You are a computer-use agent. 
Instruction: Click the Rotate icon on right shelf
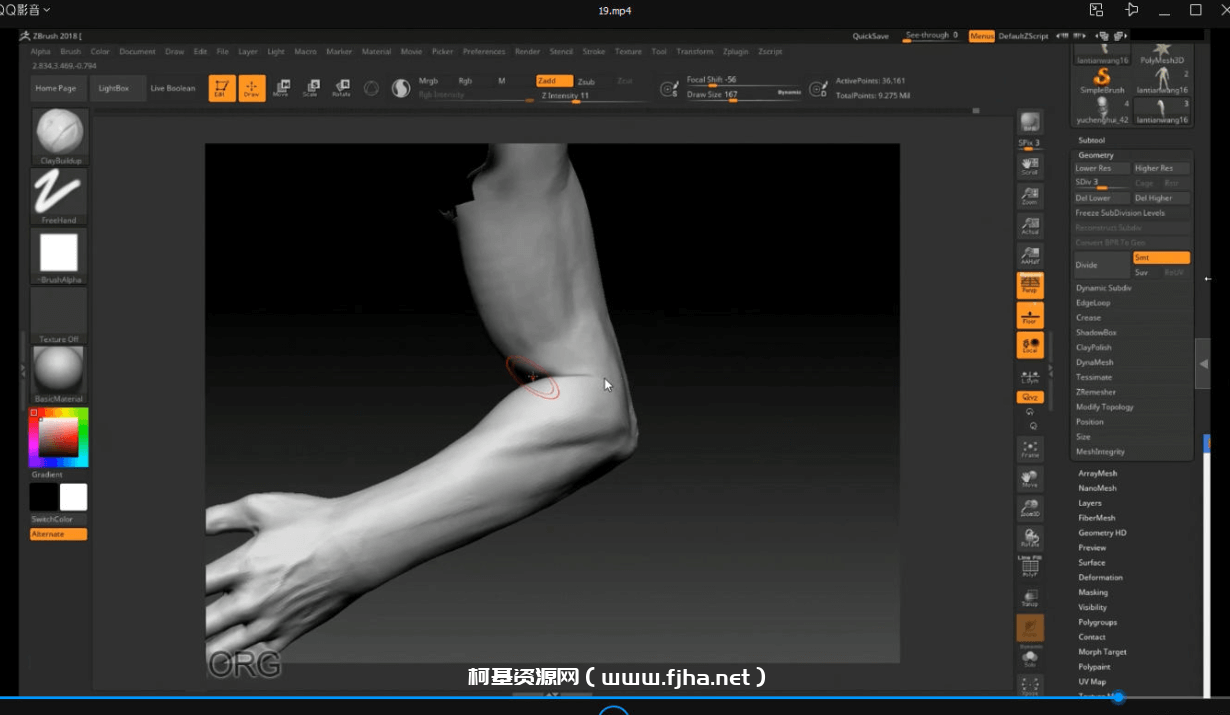point(1030,538)
